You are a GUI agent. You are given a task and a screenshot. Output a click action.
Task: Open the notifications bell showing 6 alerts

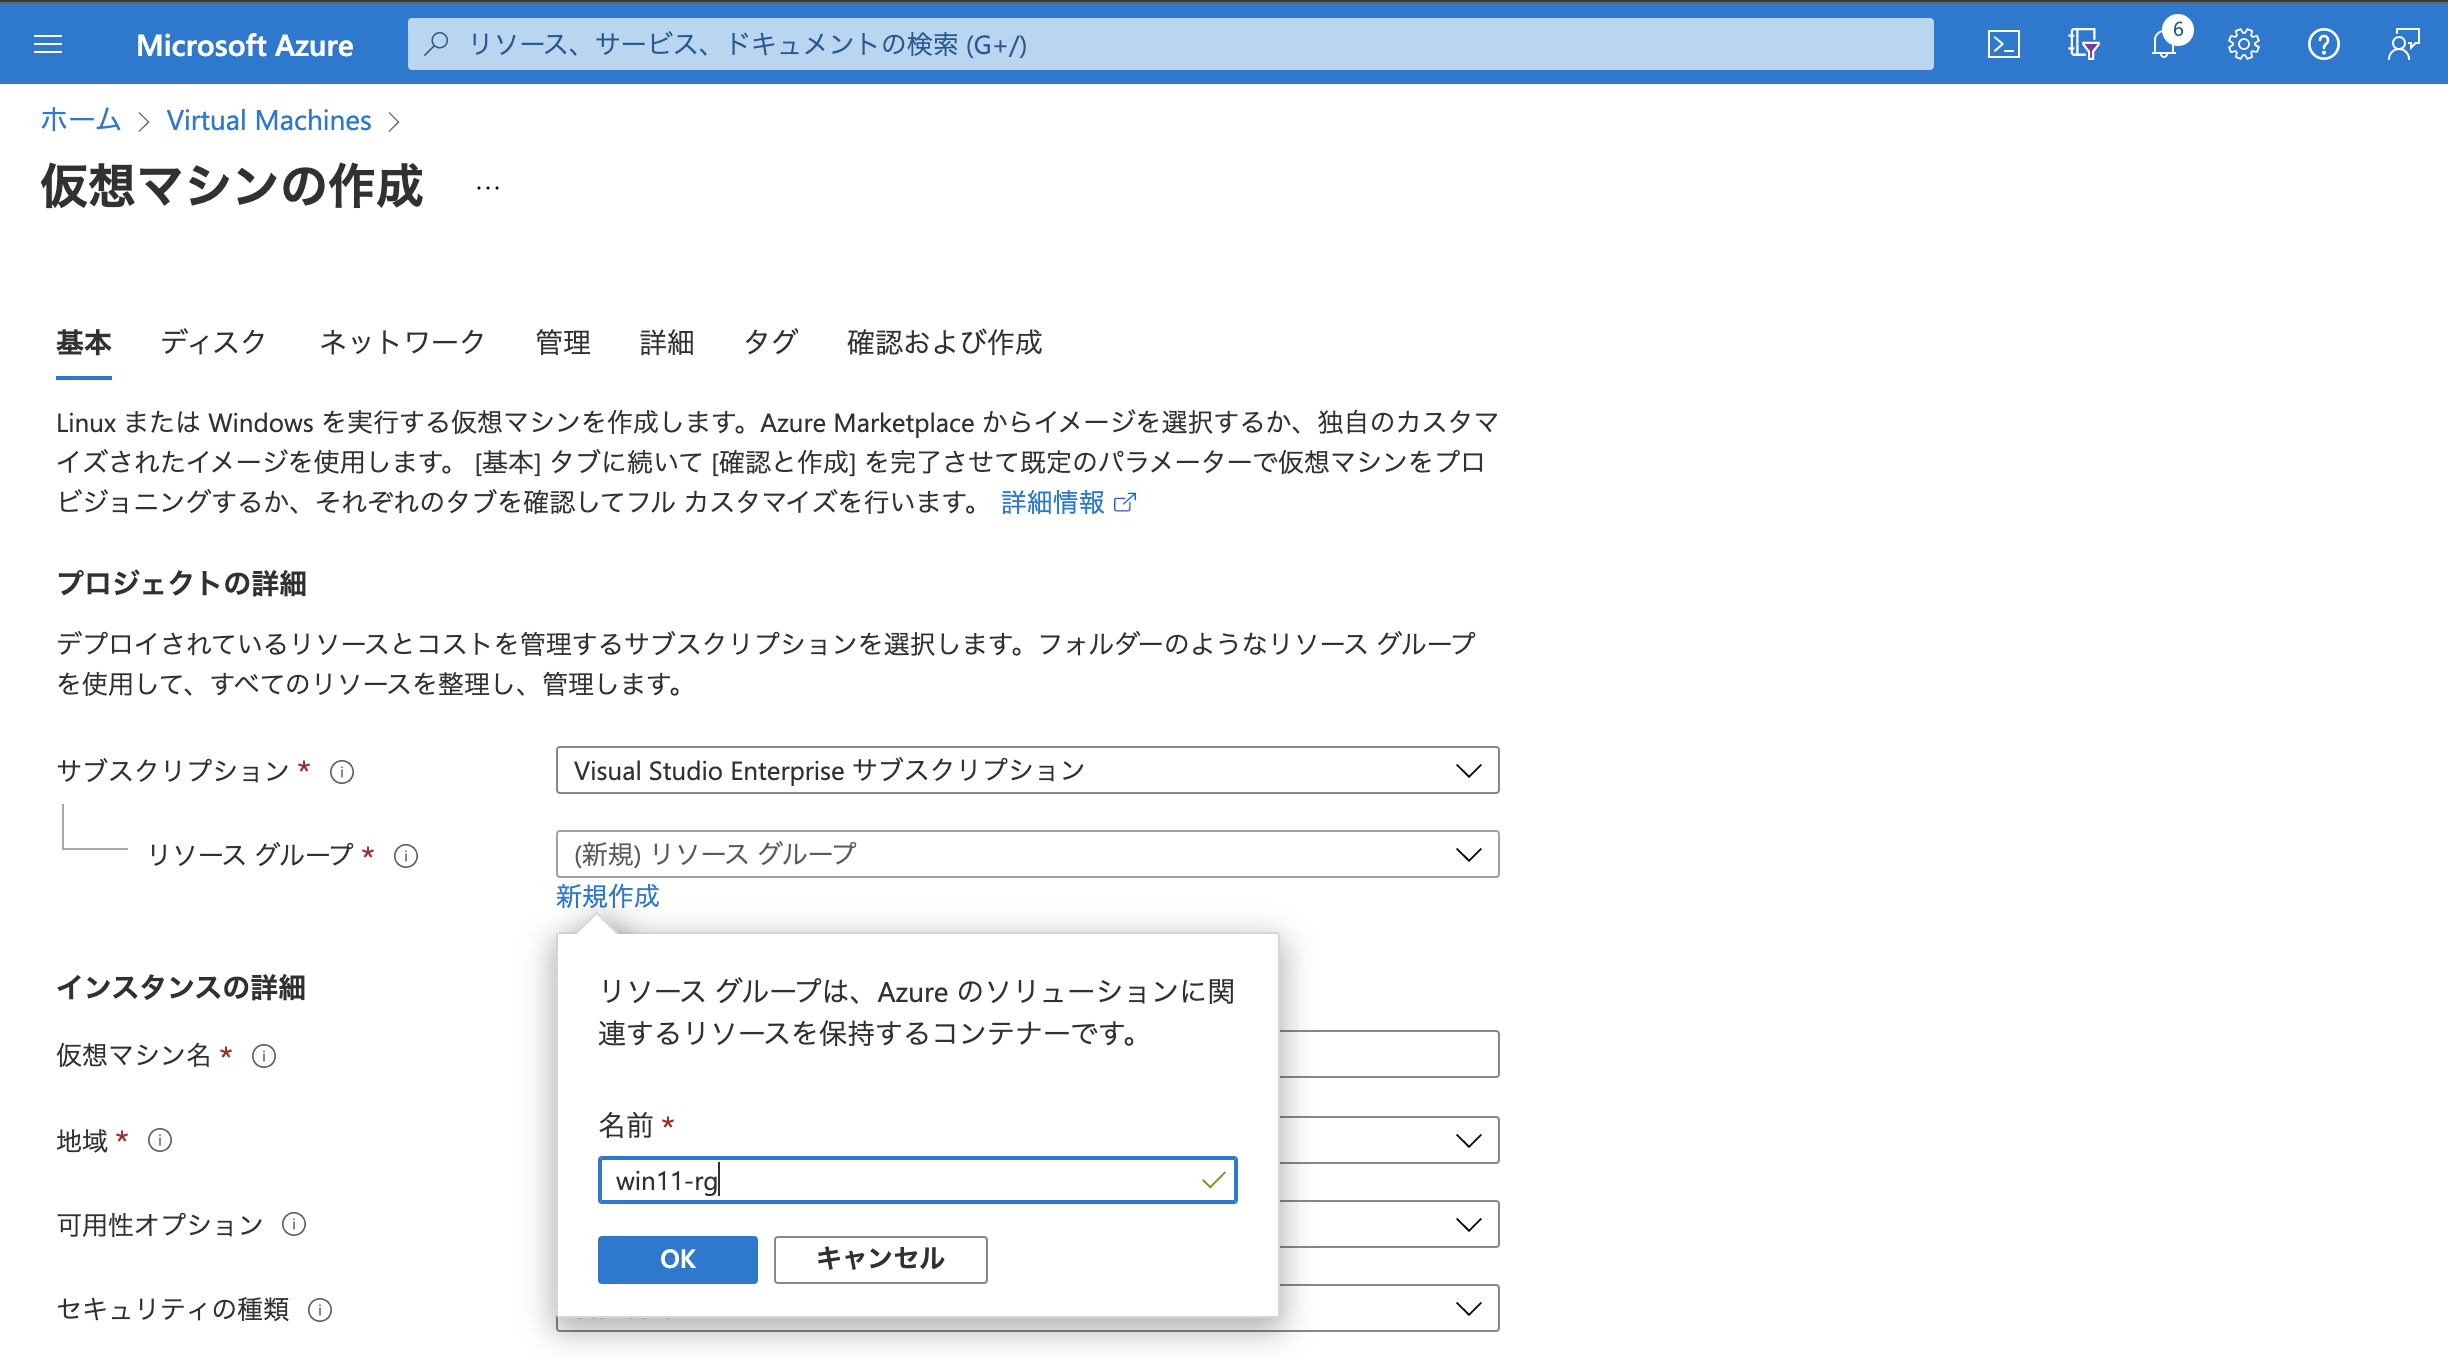[x=2163, y=43]
